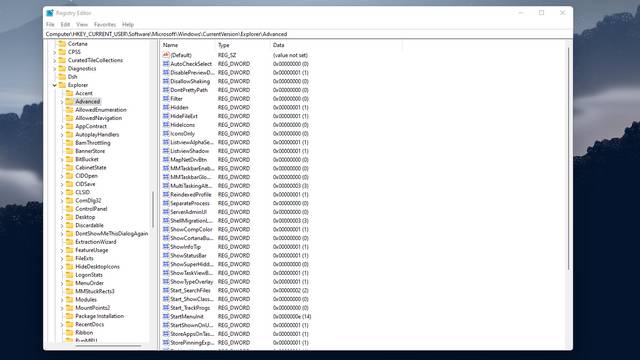Click the ListviewShadow DWORD icon
This screenshot has height=360, width=640.
166,151
